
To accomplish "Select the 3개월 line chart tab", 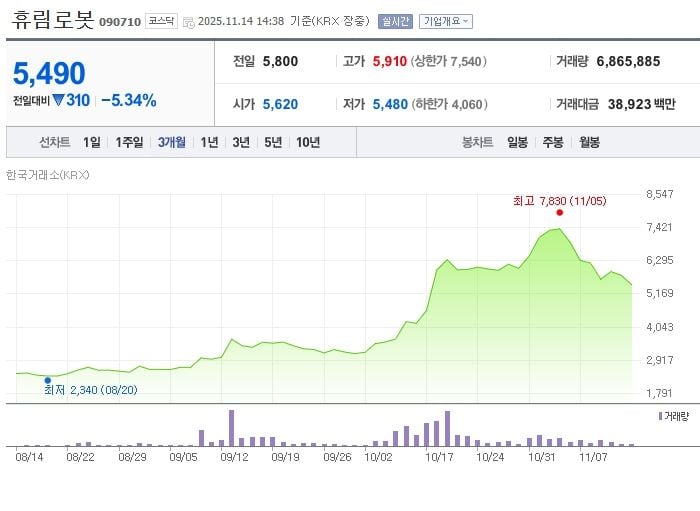I will (x=172, y=142).
